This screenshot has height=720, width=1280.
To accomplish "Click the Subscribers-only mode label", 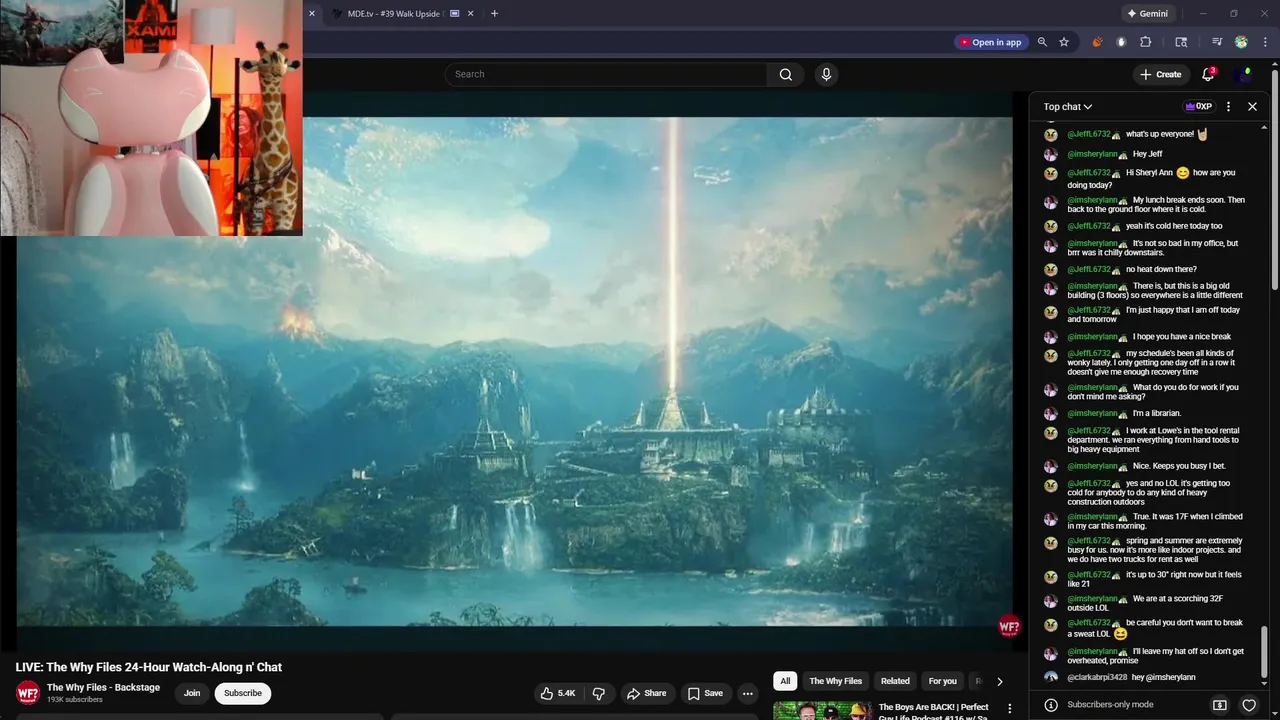I will coord(1110,705).
